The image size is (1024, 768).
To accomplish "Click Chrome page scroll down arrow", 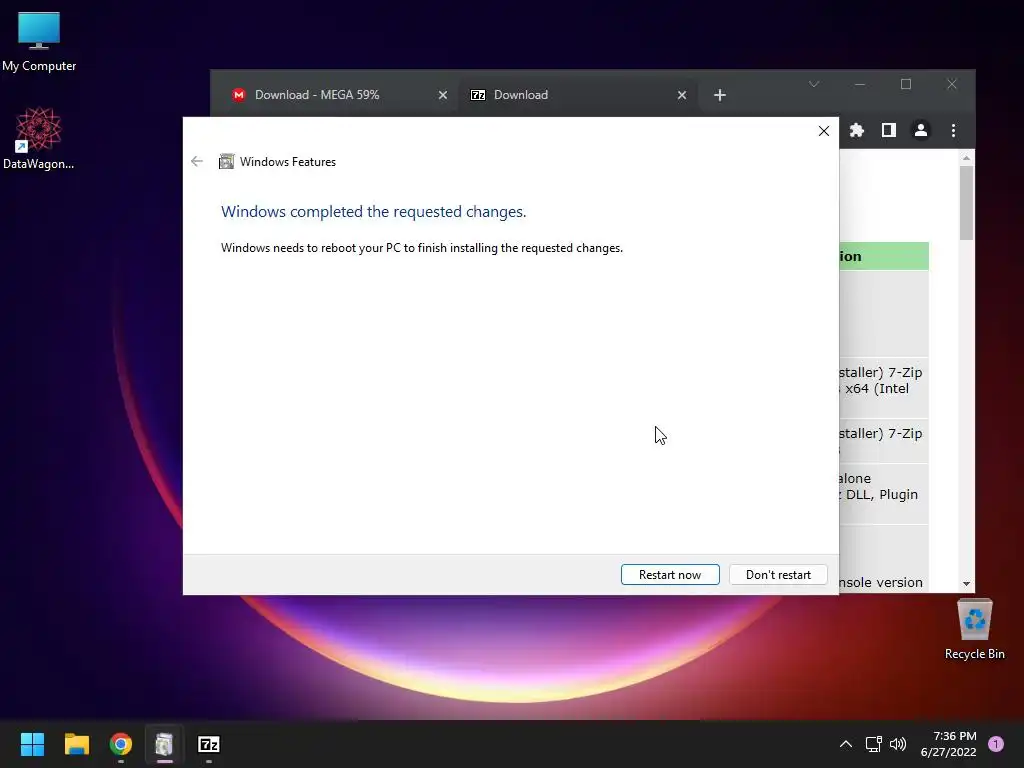I will tap(967, 584).
